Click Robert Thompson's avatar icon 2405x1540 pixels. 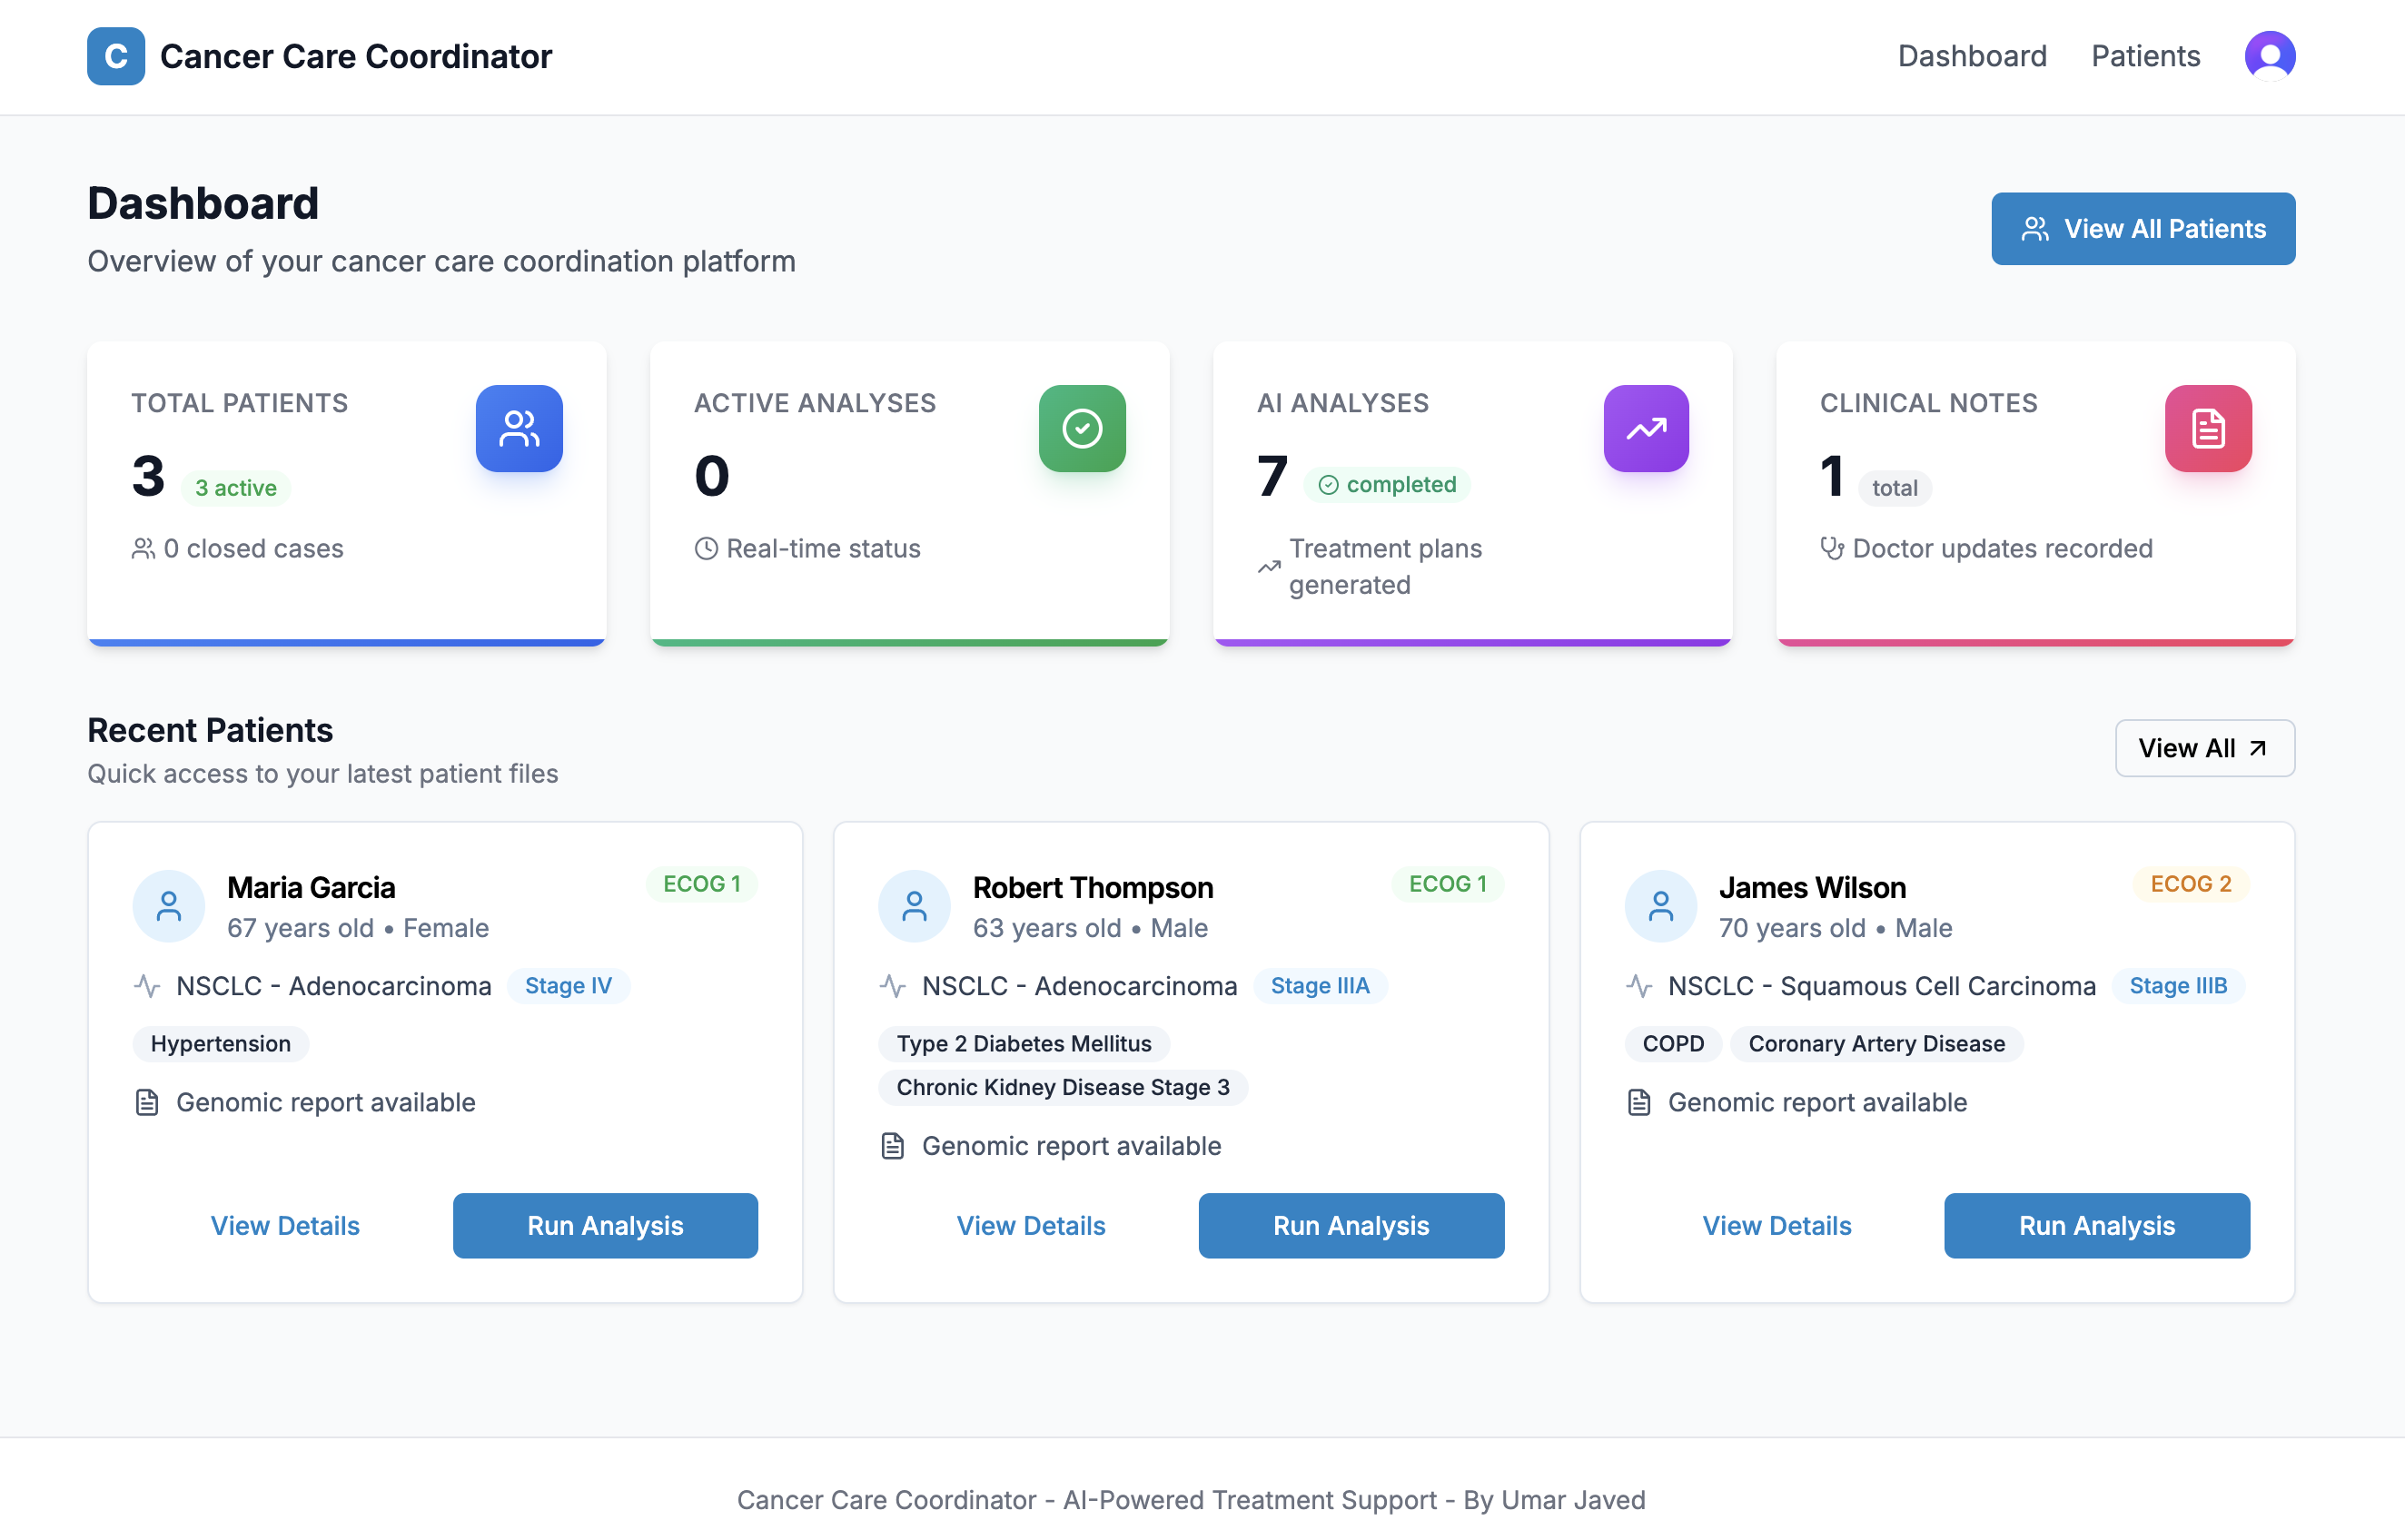click(914, 906)
